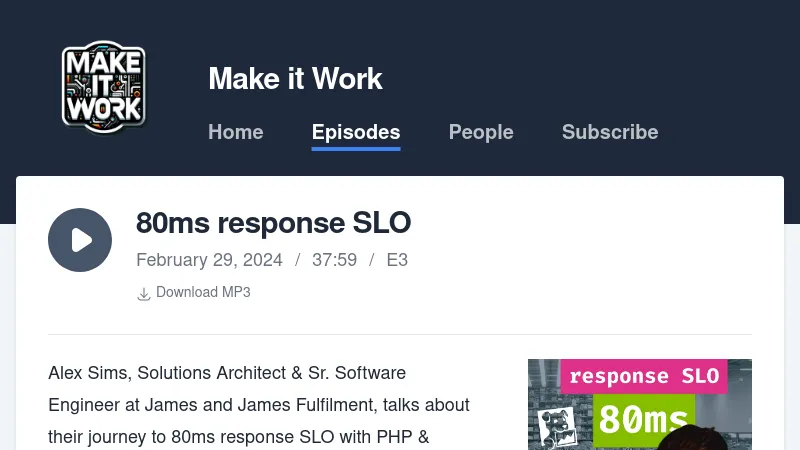The height and width of the screenshot is (450, 800).
Task: Click the 37:59 episode duration
Action: (334, 260)
